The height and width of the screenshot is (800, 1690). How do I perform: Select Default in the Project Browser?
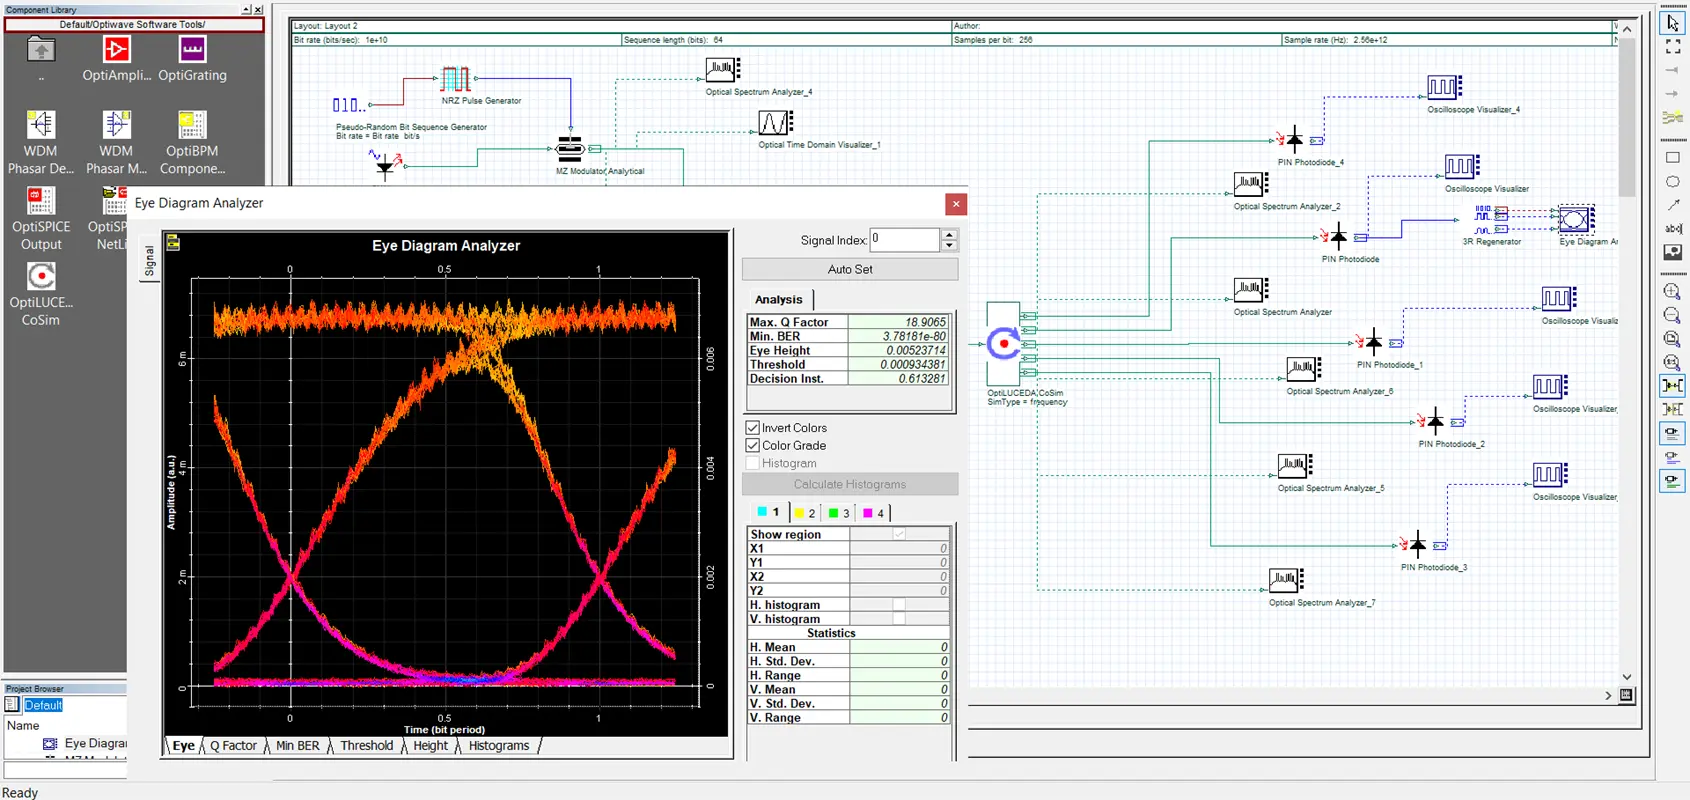pyautogui.click(x=43, y=705)
